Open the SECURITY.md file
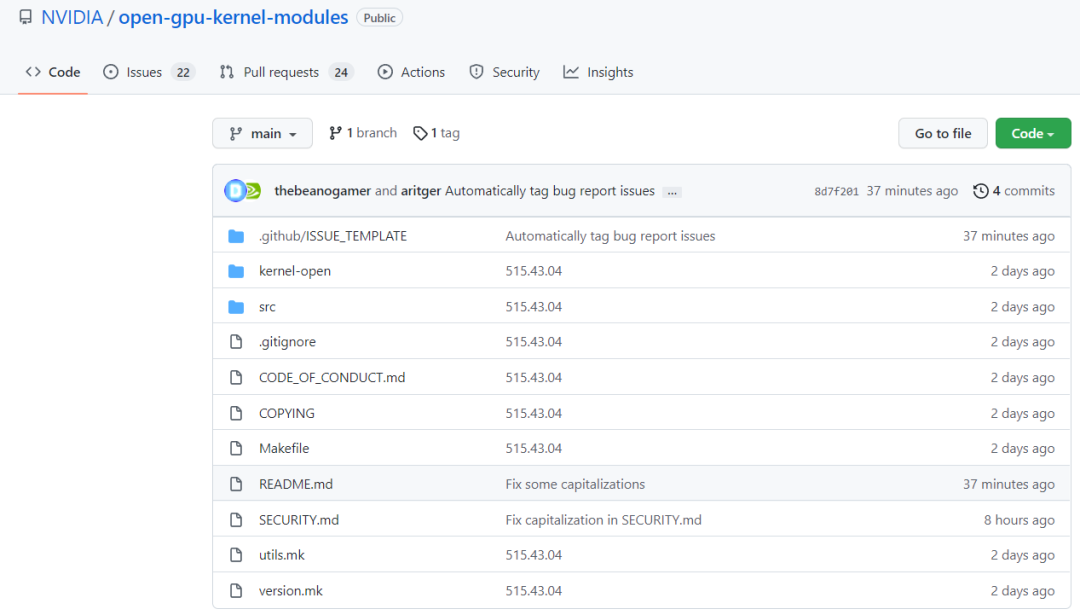The width and height of the screenshot is (1080, 615). pos(298,520)
